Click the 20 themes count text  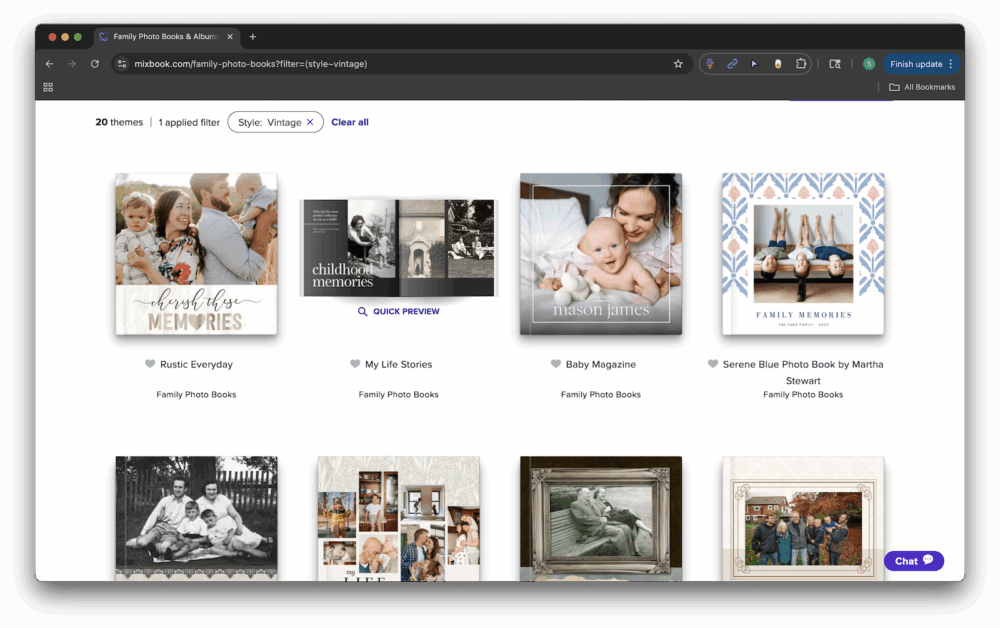click(119, 122)
